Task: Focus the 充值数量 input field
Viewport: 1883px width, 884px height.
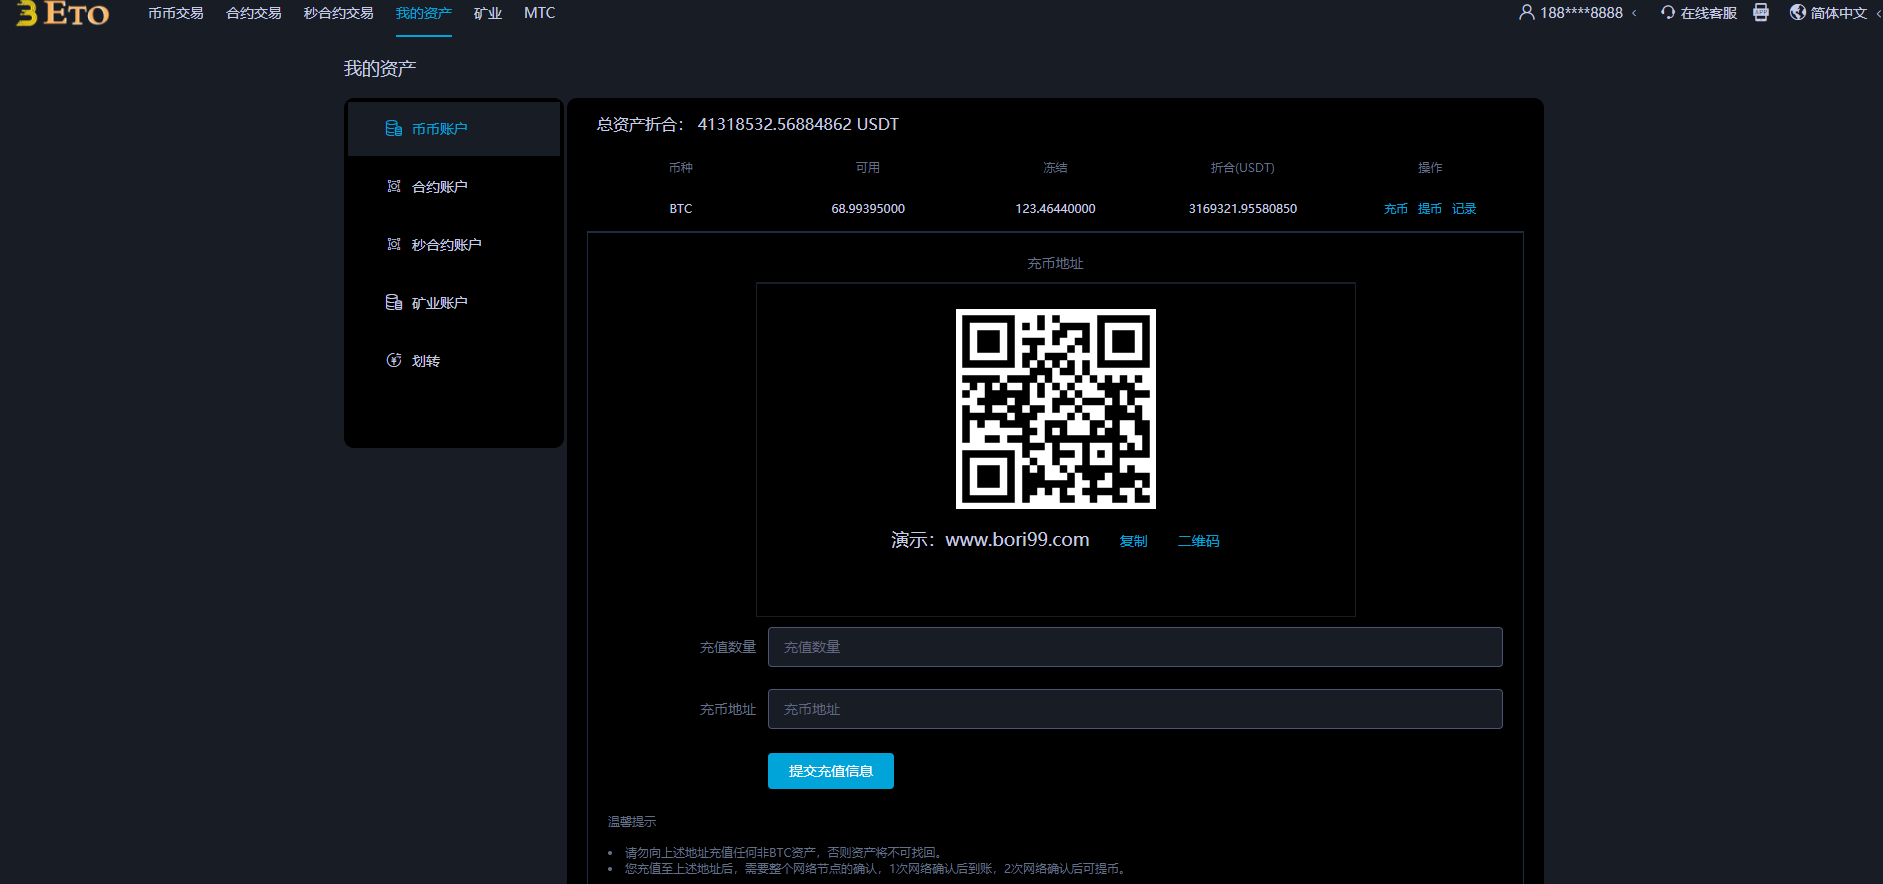Action: click(x=1135, y=647)
